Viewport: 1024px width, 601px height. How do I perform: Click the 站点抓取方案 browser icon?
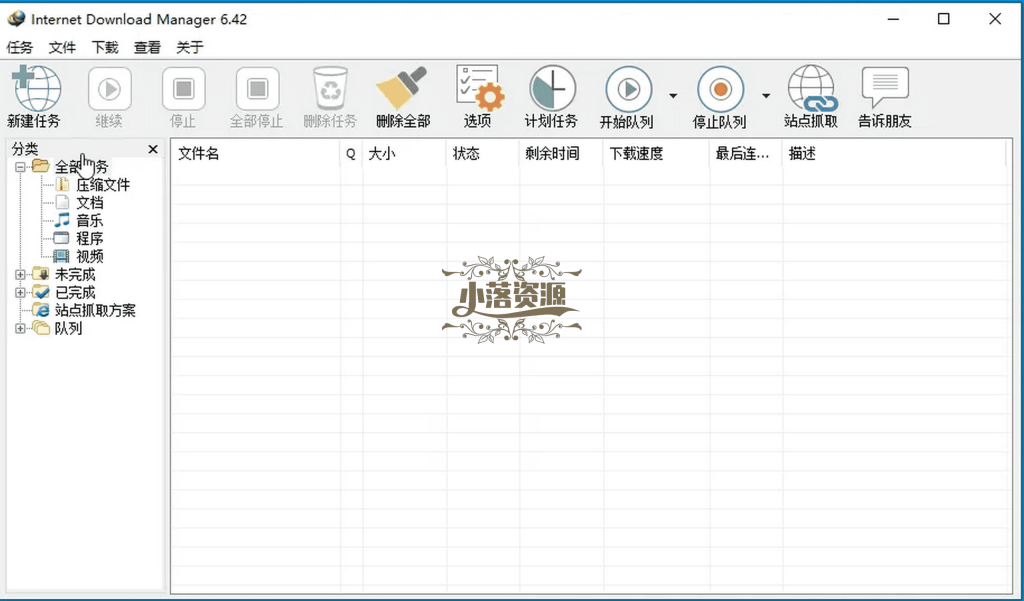point(41,310)
